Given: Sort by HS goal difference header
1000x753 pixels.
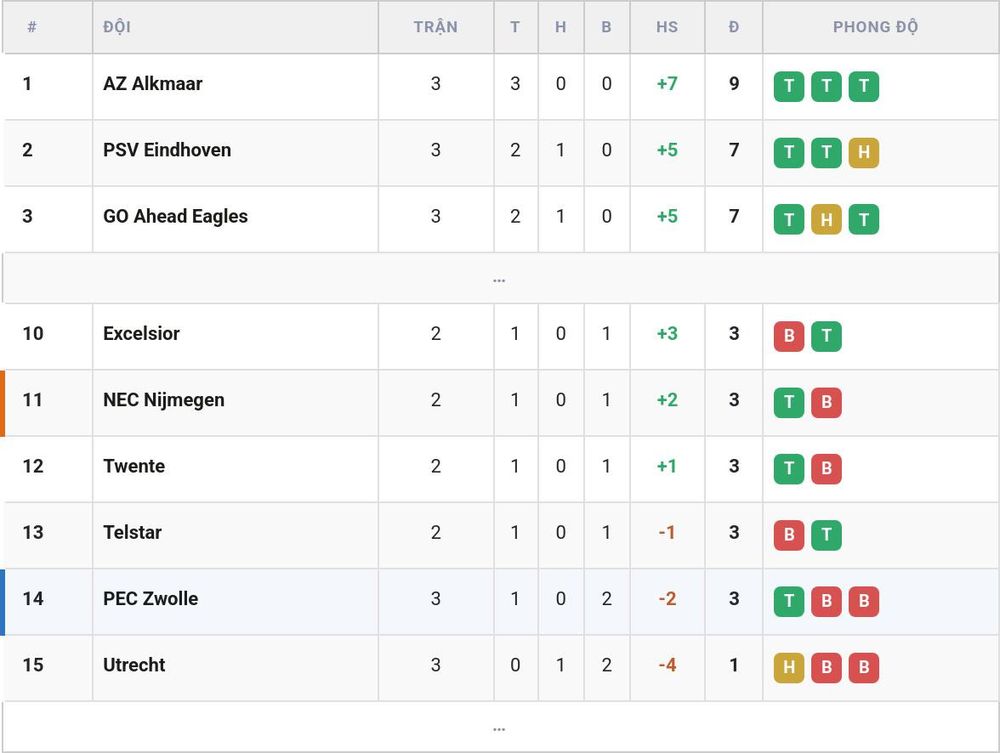Looking at the screenshot, I should point(667,27).
